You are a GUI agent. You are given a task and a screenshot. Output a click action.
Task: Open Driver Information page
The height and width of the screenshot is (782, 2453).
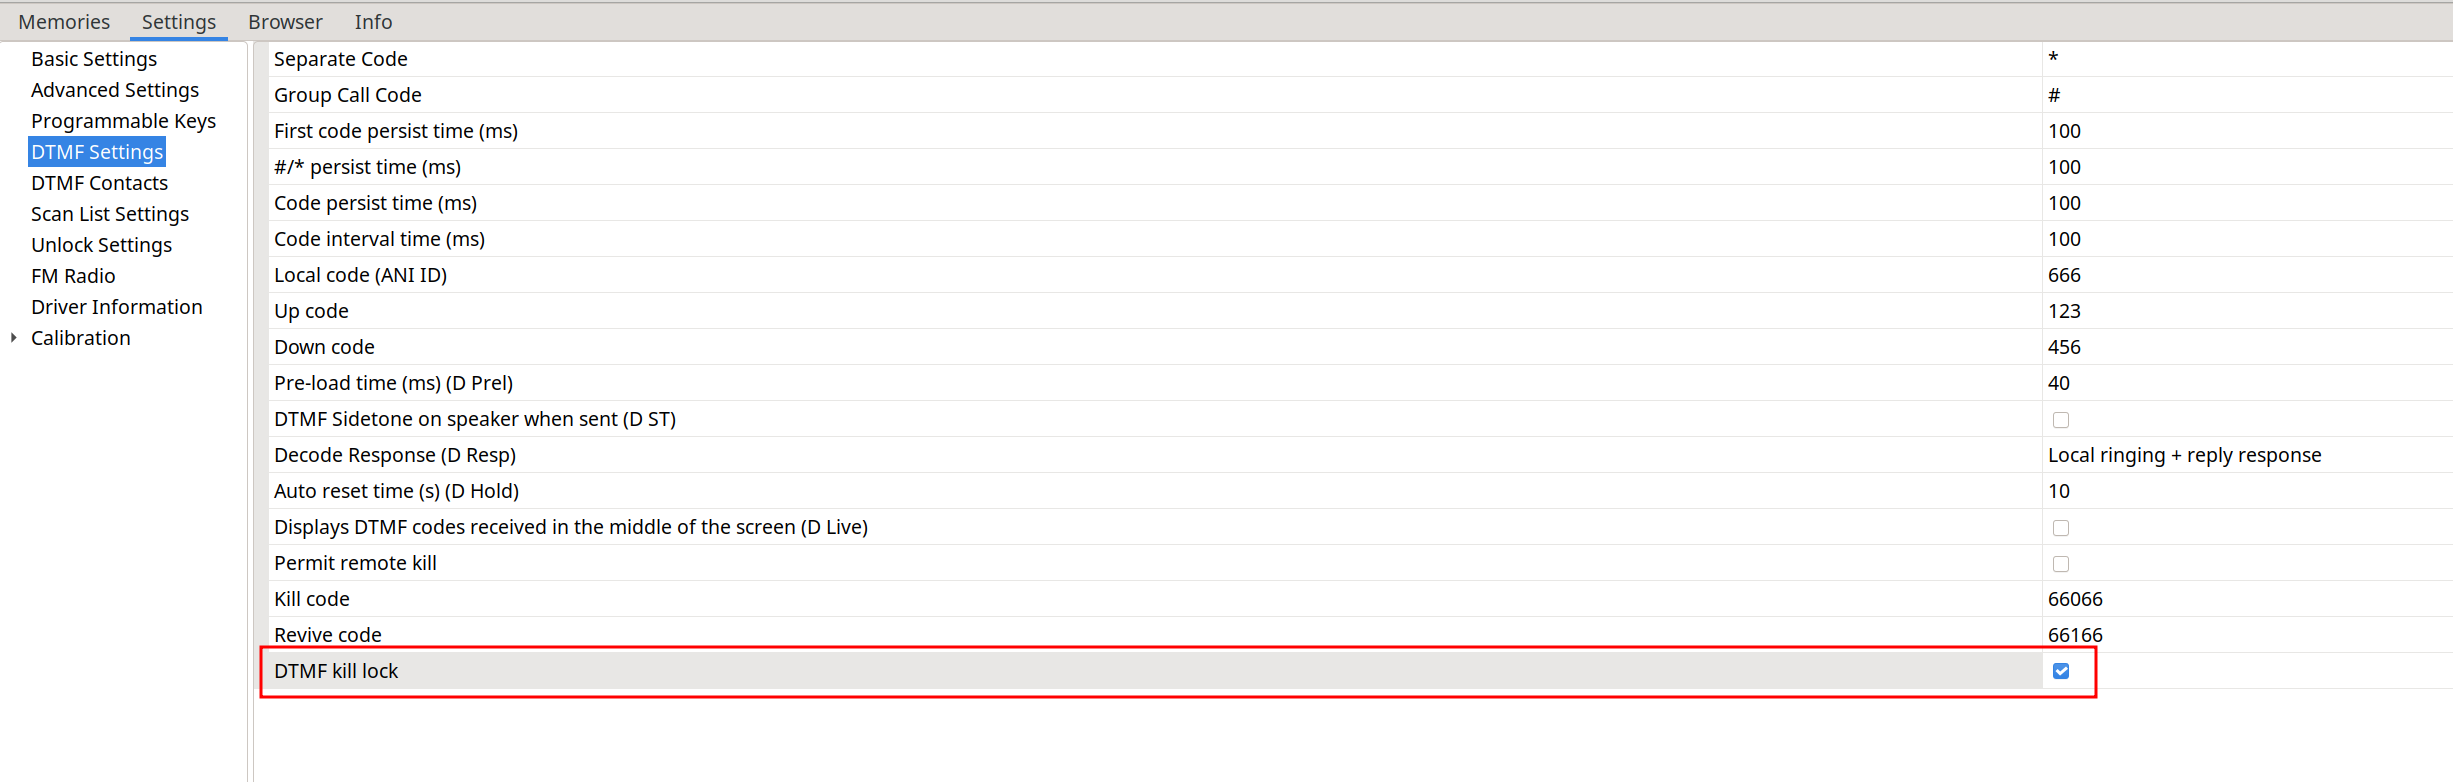(116, 307)
